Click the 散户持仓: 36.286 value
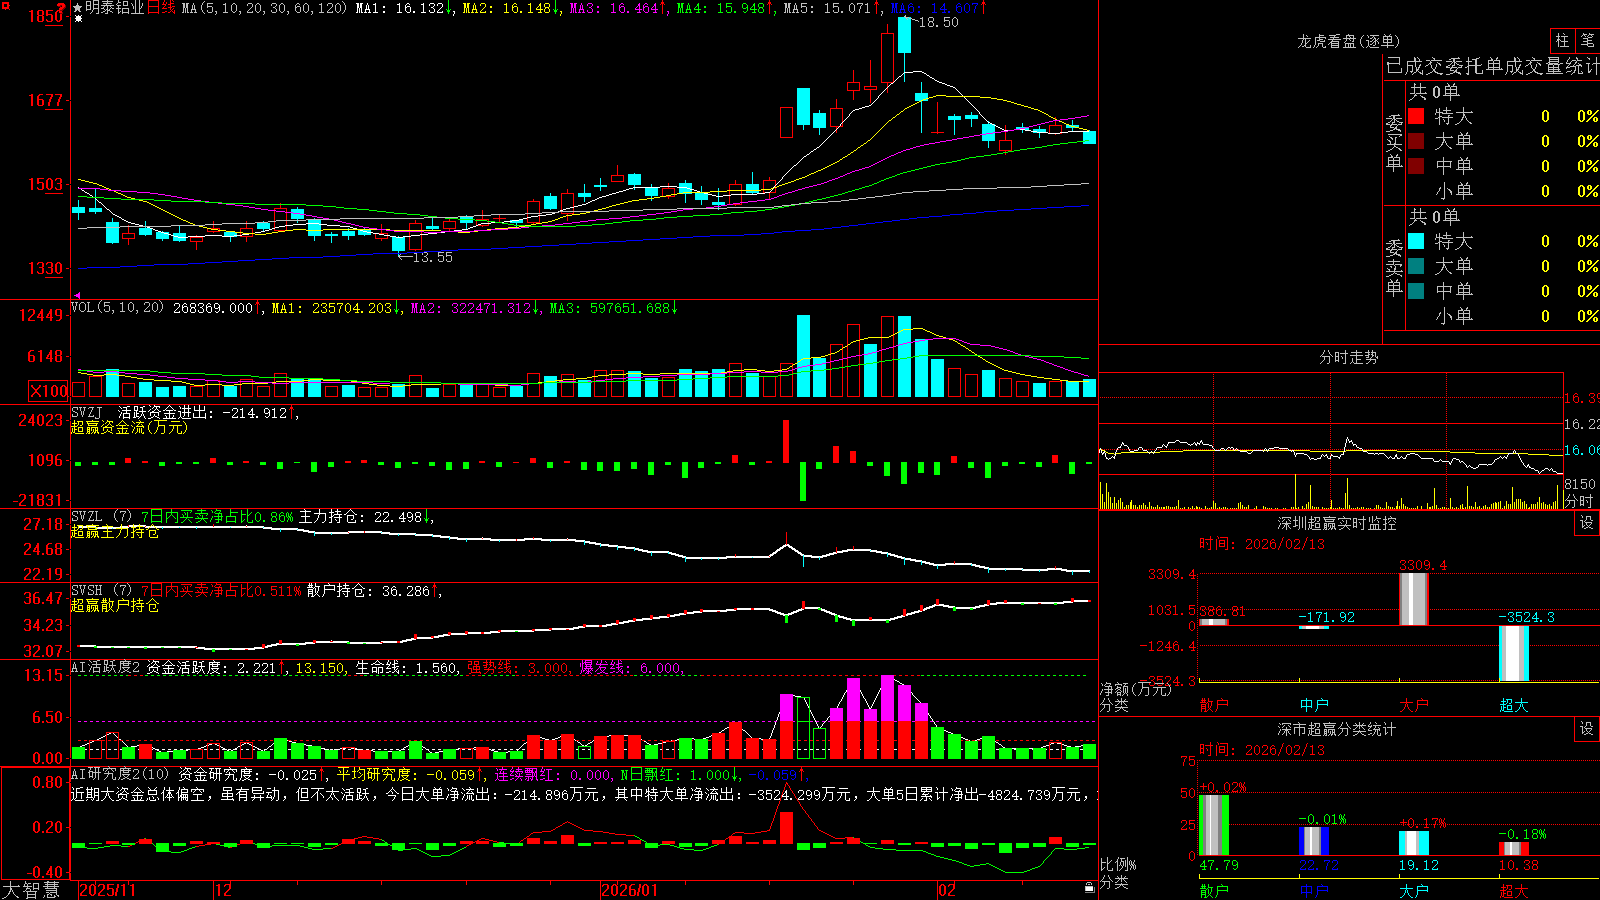 369,591
